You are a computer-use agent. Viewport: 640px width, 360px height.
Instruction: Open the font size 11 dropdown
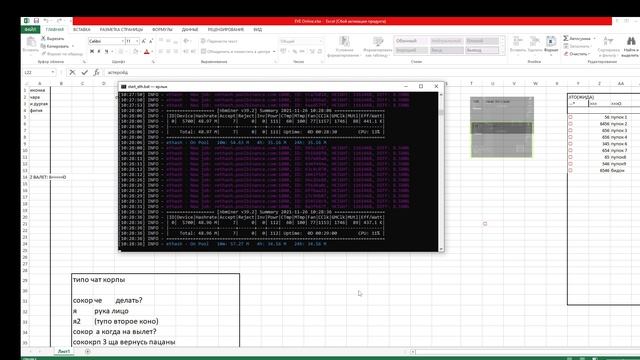click(137, 41)
